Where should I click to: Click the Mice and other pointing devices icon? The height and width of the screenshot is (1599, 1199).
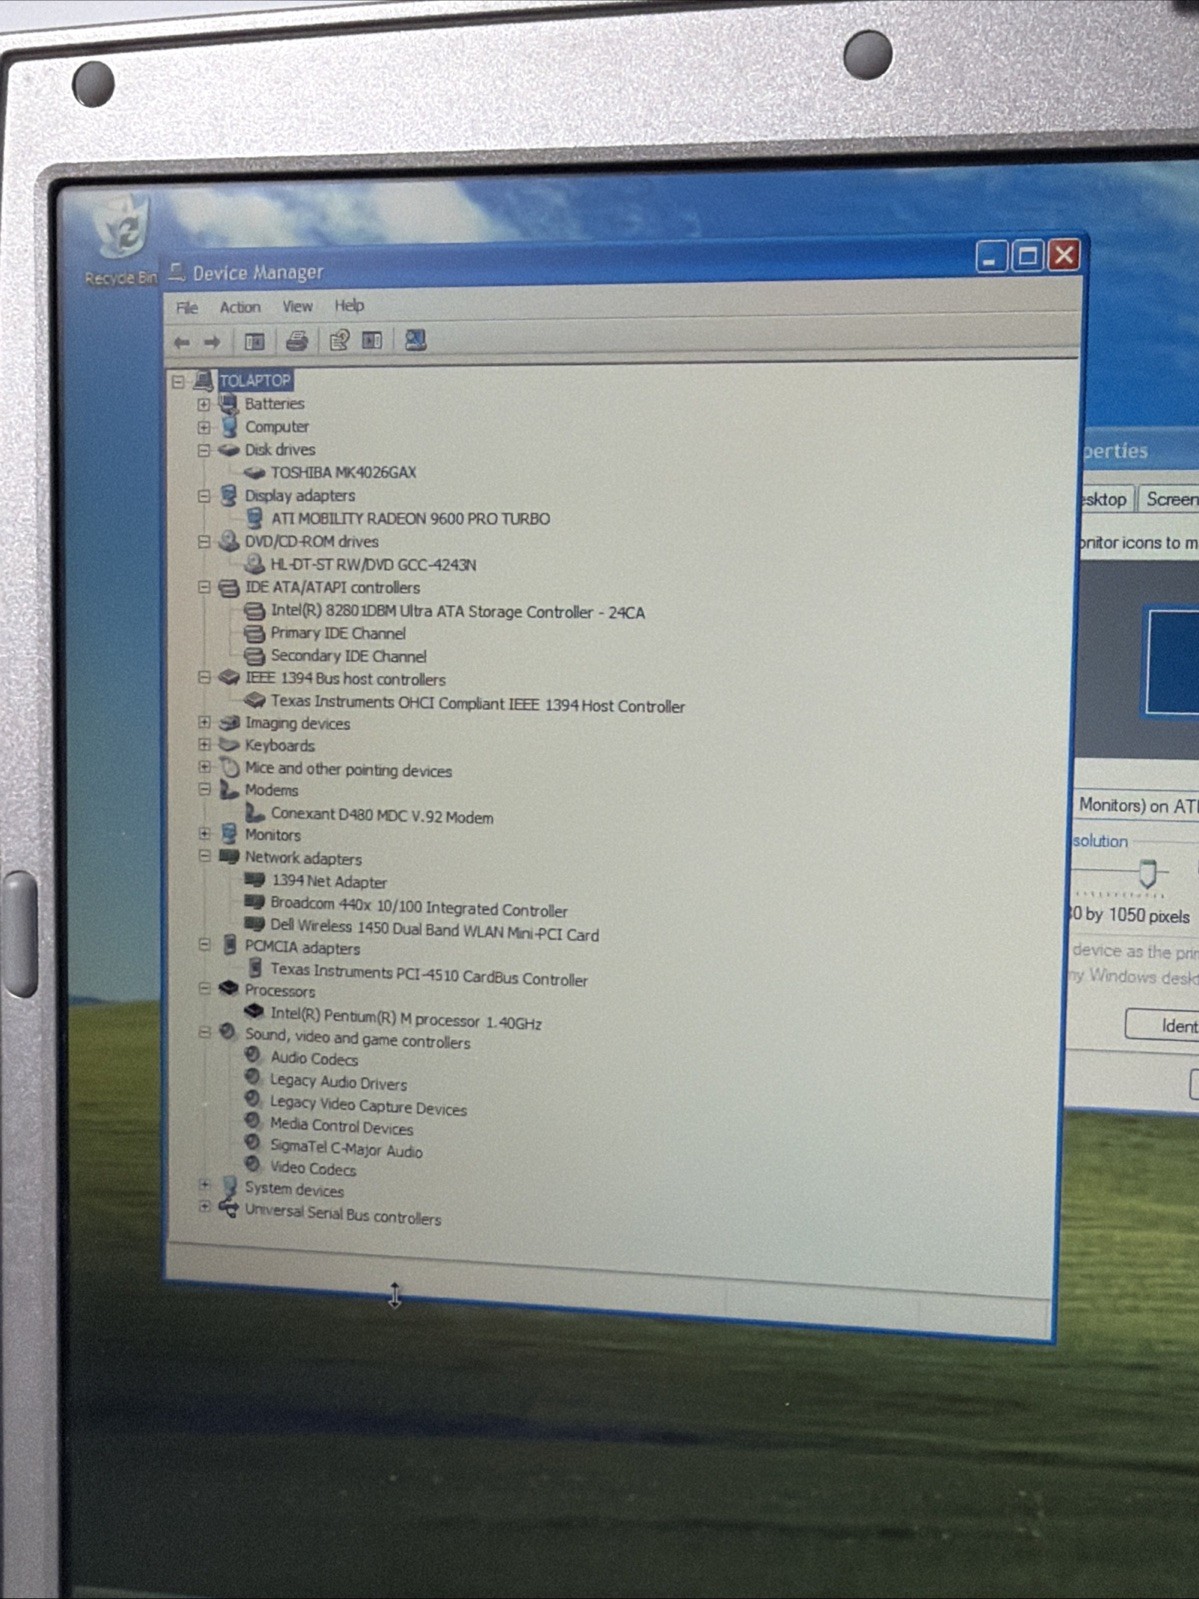click(x=229, y=768)
